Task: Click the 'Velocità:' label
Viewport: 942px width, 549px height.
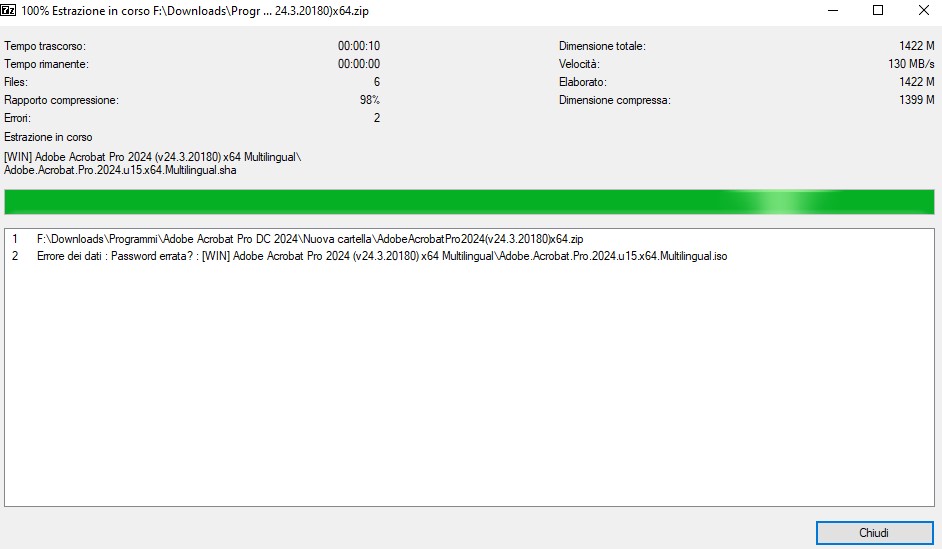Action: coord(579,64)
